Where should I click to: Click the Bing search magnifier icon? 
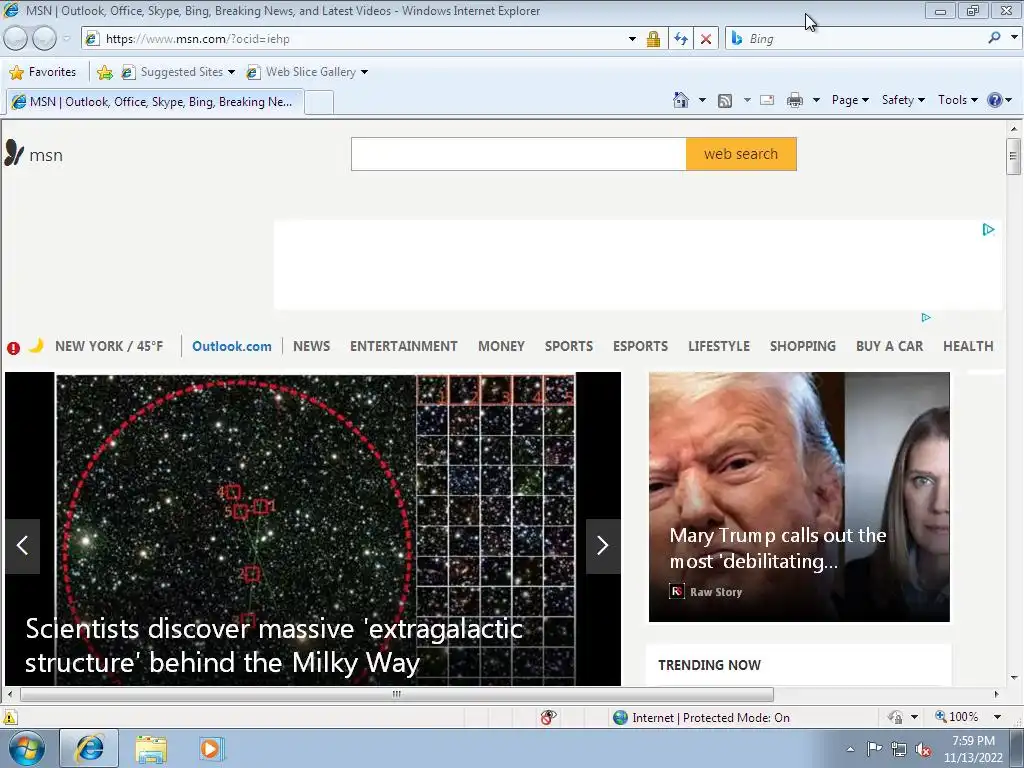[994, 38]
